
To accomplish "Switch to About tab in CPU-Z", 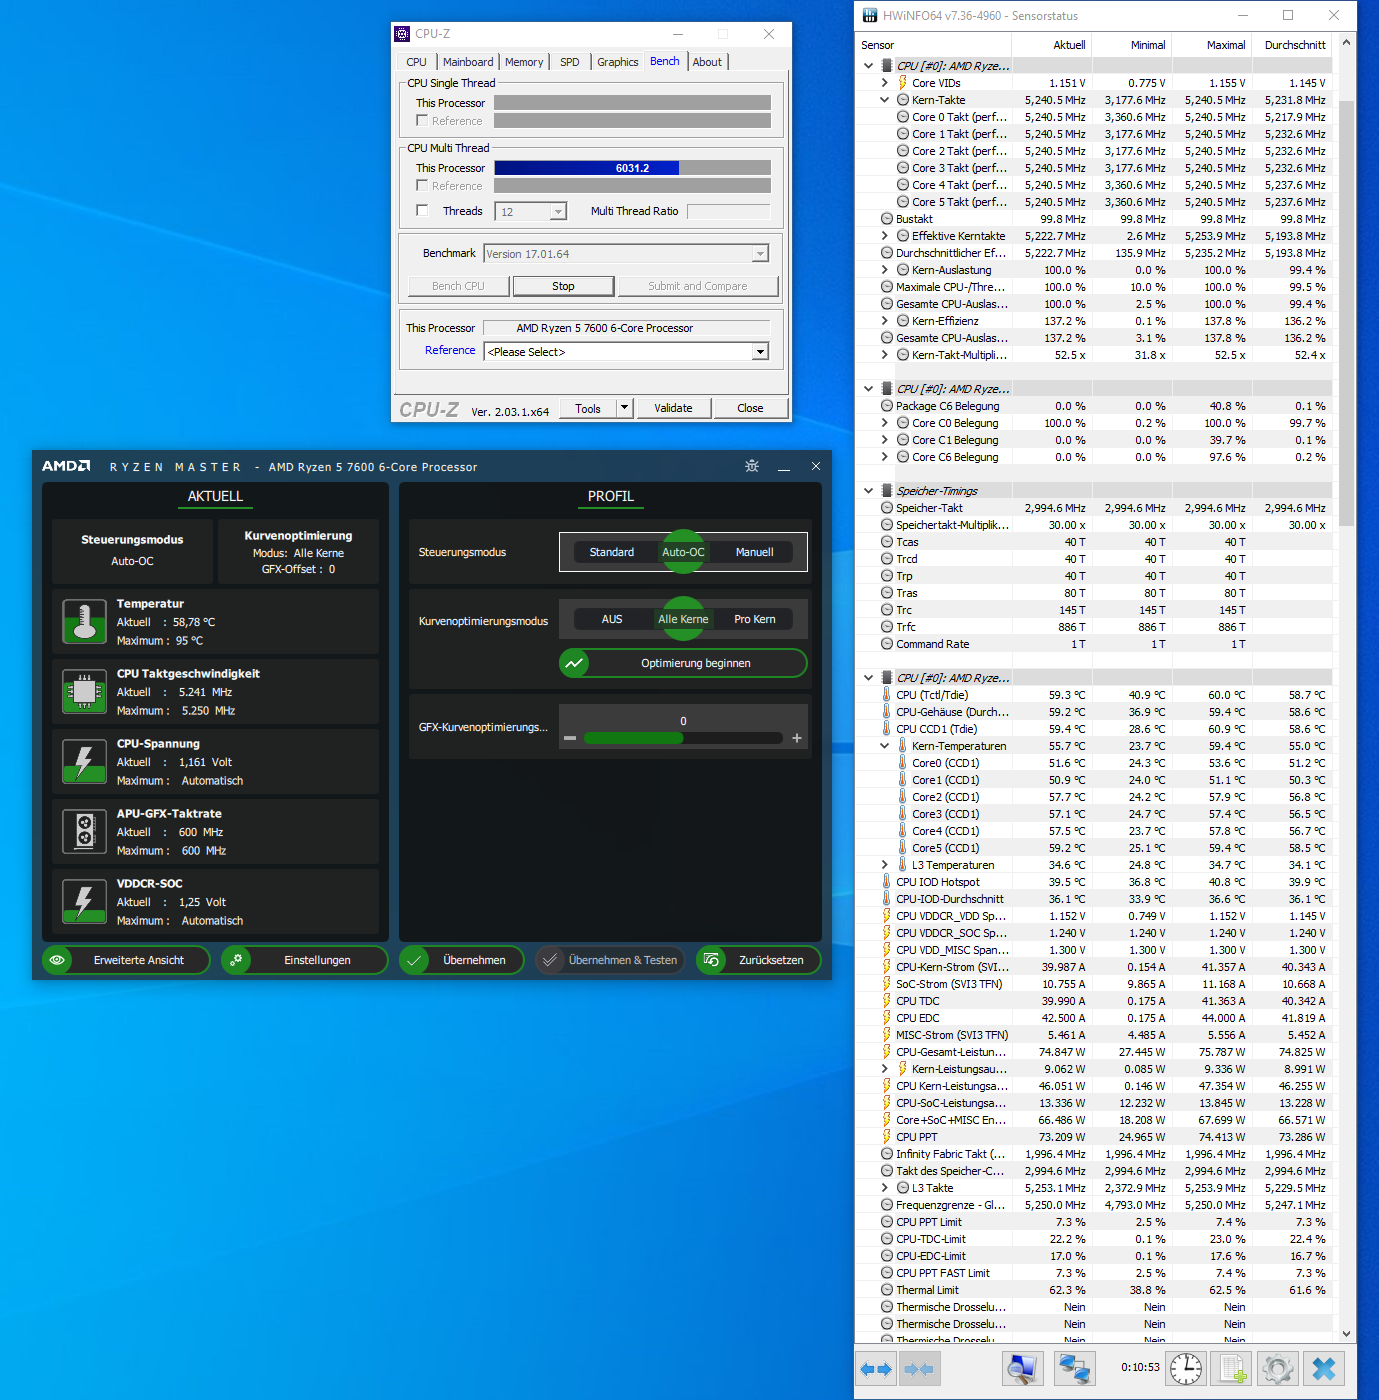I will click(707, 62).
